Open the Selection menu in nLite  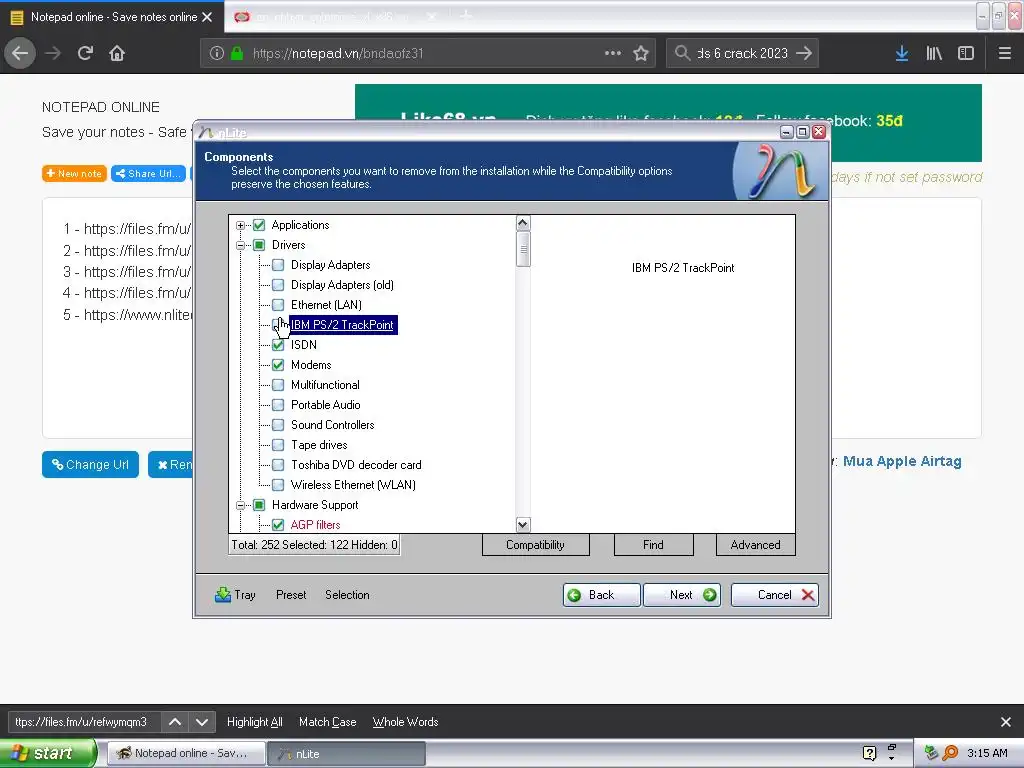(347, 595)
